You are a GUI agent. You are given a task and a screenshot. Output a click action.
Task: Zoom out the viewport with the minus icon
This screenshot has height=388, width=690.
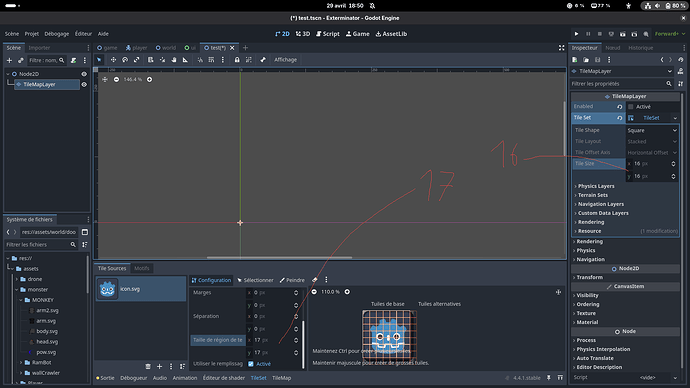pos(116,79)
